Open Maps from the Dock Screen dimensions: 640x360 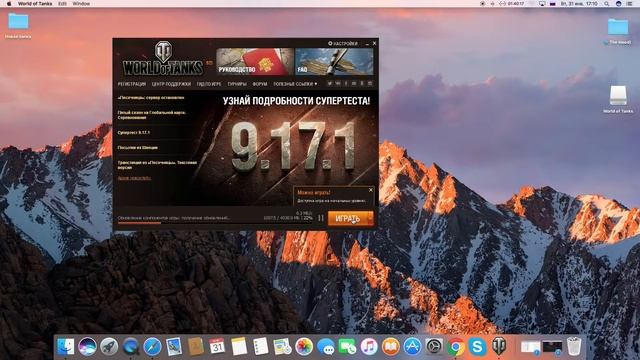(x=282, y=347)
